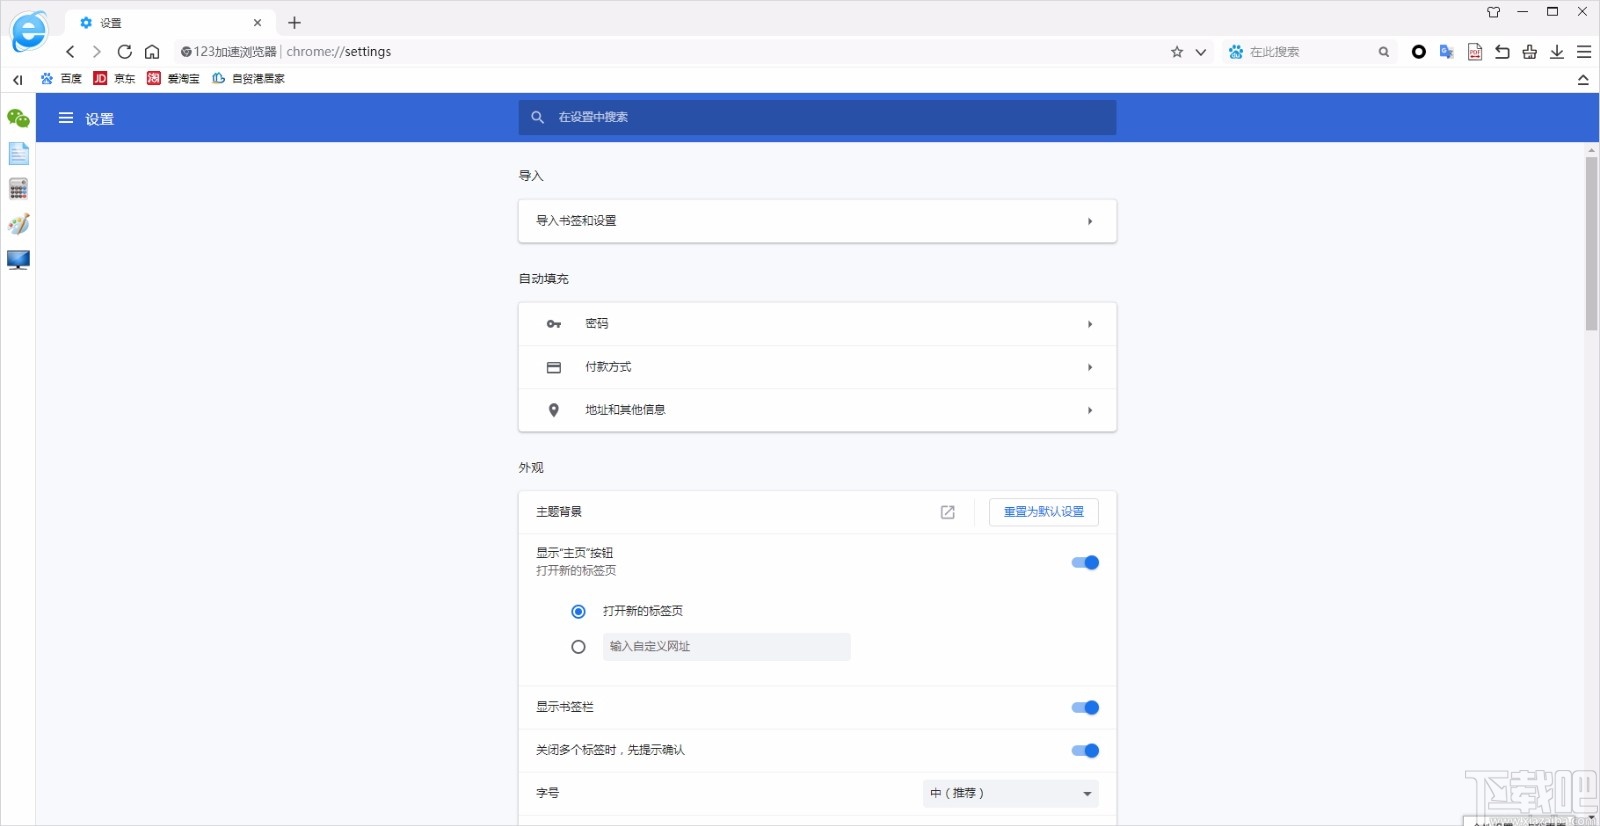1600x826 pixels.
Task: Toggle the 显示"主页"按钮 switch
Action: click(x=1085, y=562)
